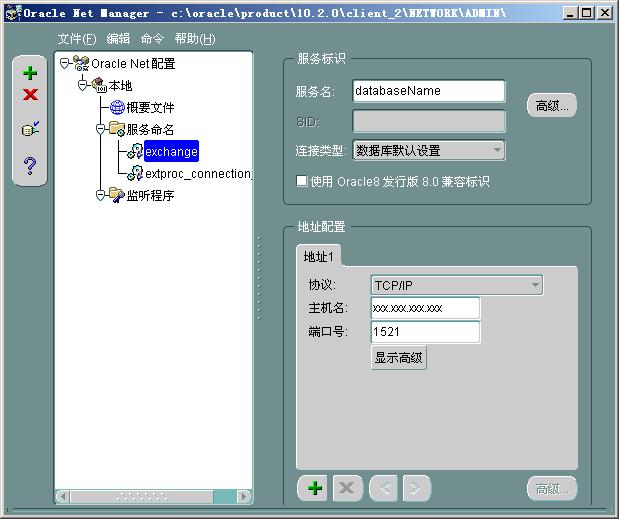
Task: Click the 显示高级 button
Action: click(399, 358)
